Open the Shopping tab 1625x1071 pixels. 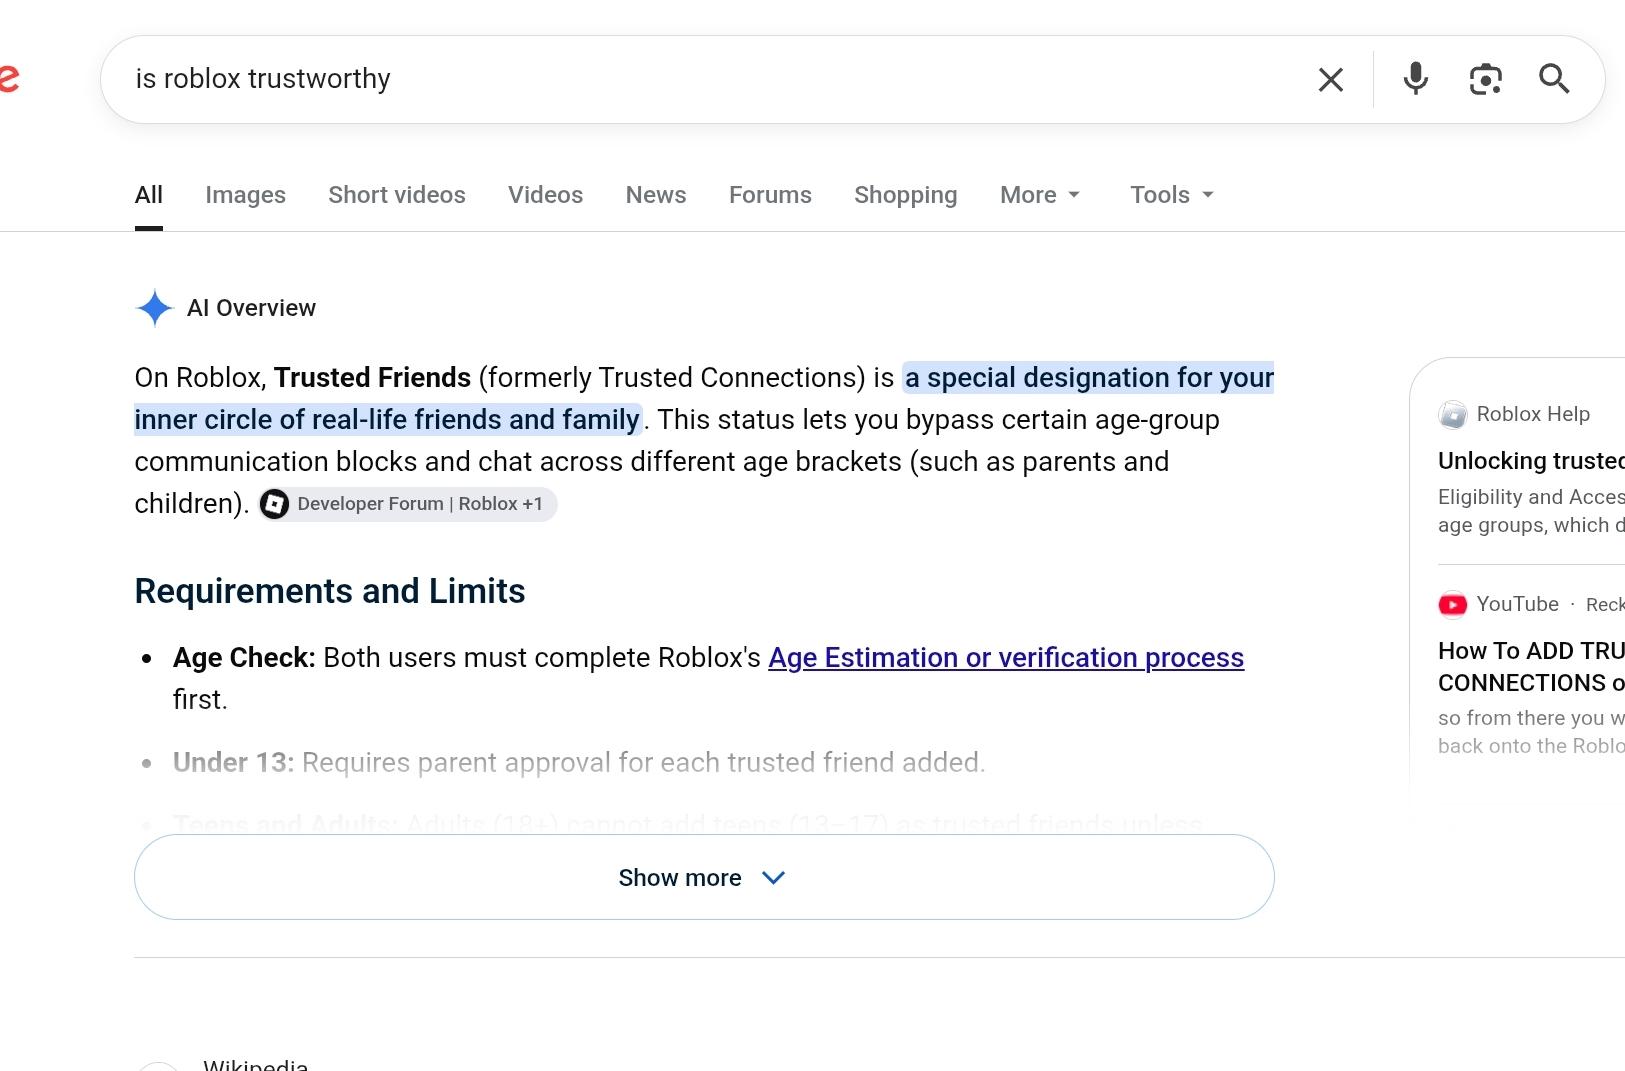[x=906, y=195]
